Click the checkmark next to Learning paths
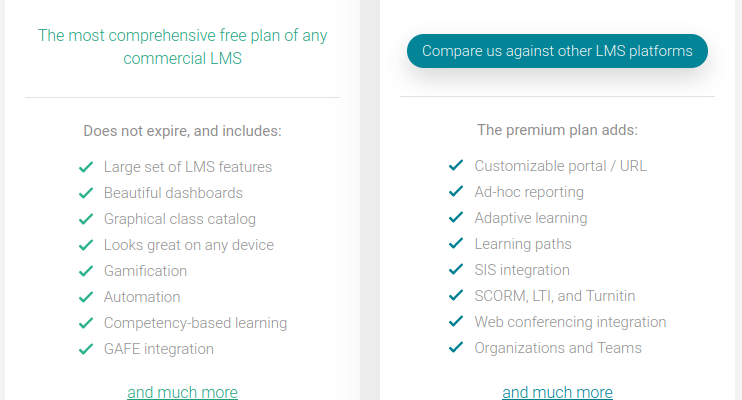Viewport: 742px width, 400px height. coord(456,243)
